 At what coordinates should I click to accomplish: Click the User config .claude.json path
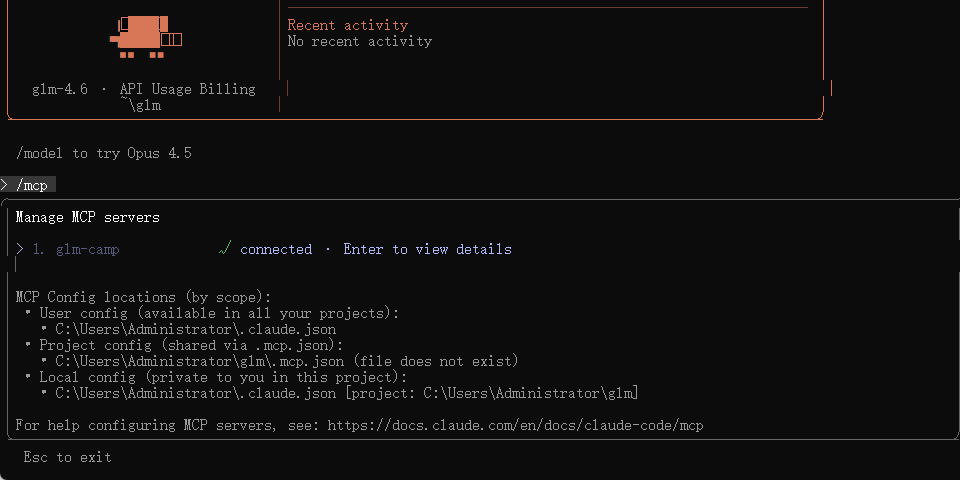(195, 329)
